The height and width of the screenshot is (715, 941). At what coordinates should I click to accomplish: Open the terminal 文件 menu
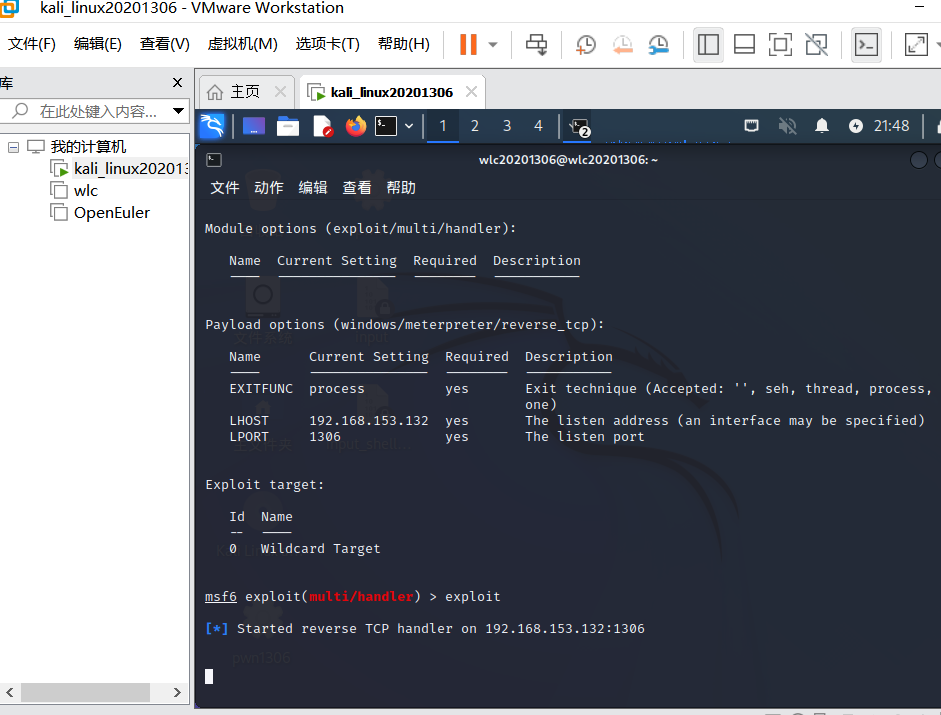(224, 188)
